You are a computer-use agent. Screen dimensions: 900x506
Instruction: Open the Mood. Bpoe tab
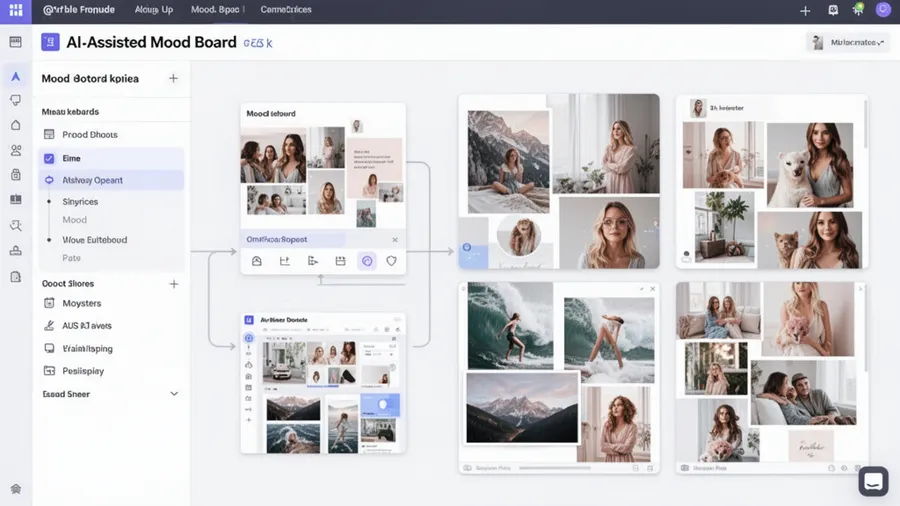[215, 10]
